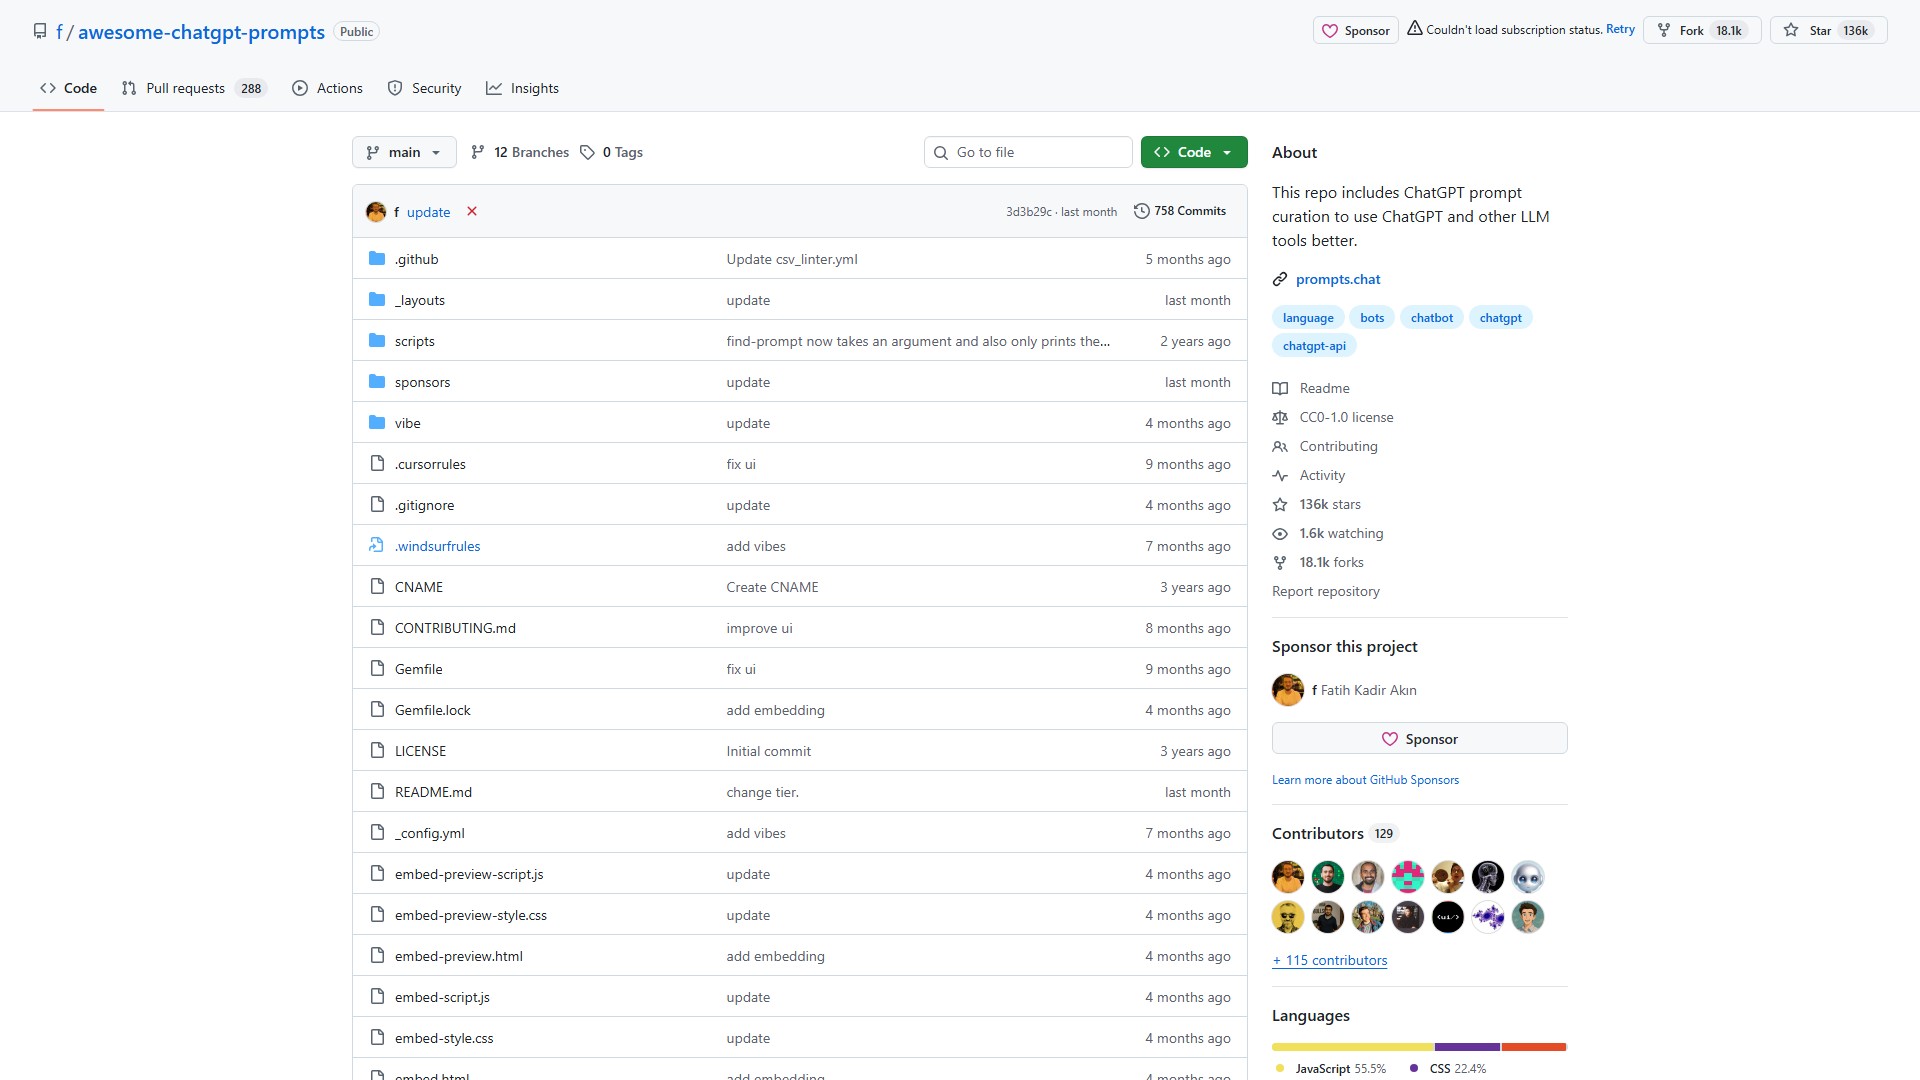
Task: Click the awesome-chatgpt-prompts repository name
Action: (201, 32)
